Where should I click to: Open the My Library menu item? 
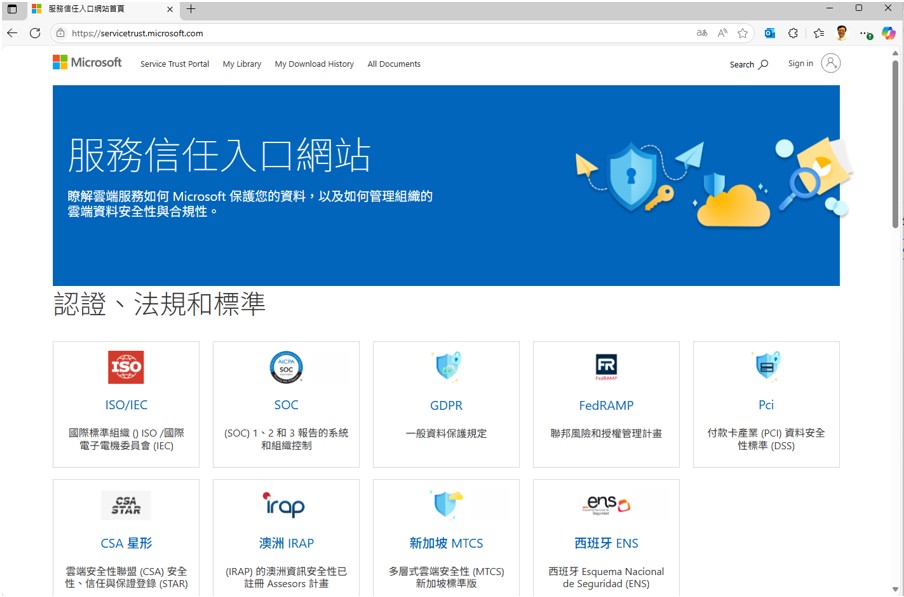pyautogui.click(x=242, y=64)
